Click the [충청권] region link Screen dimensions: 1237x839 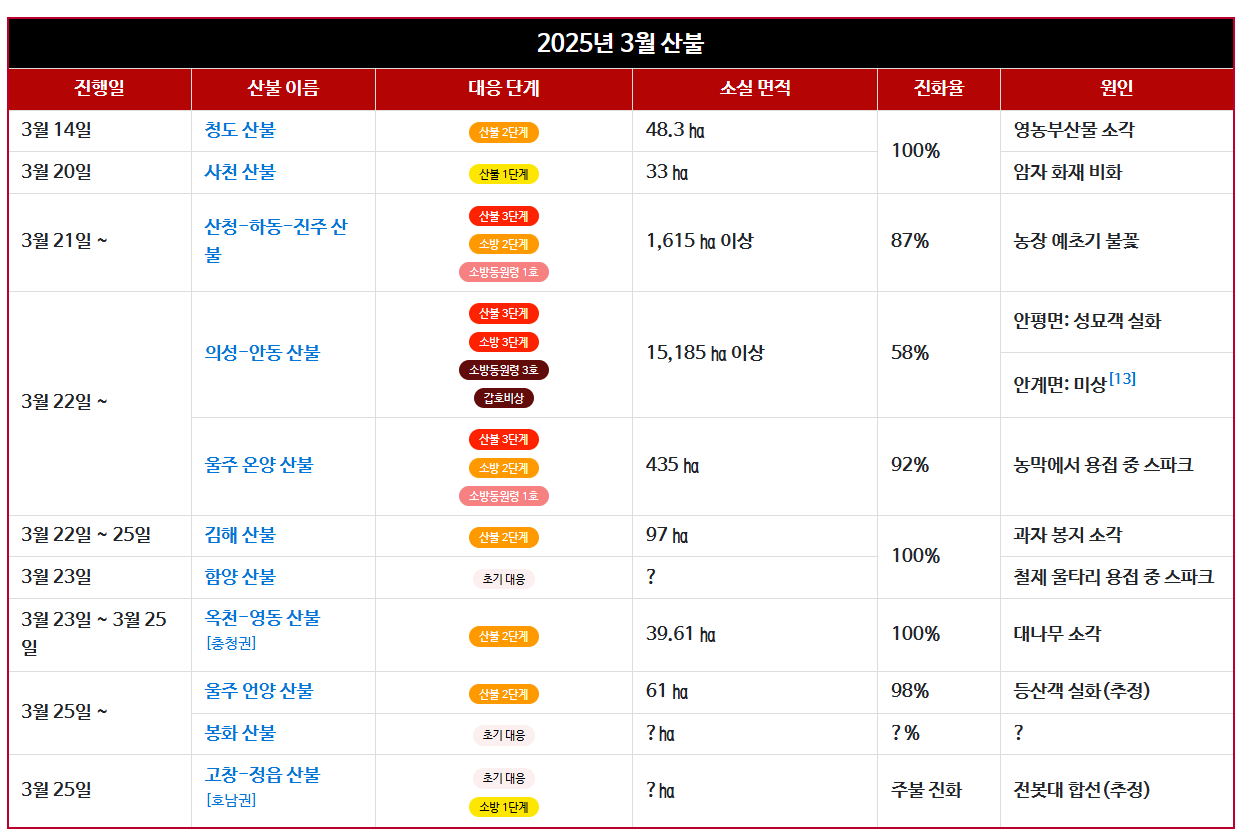(231, 643)
